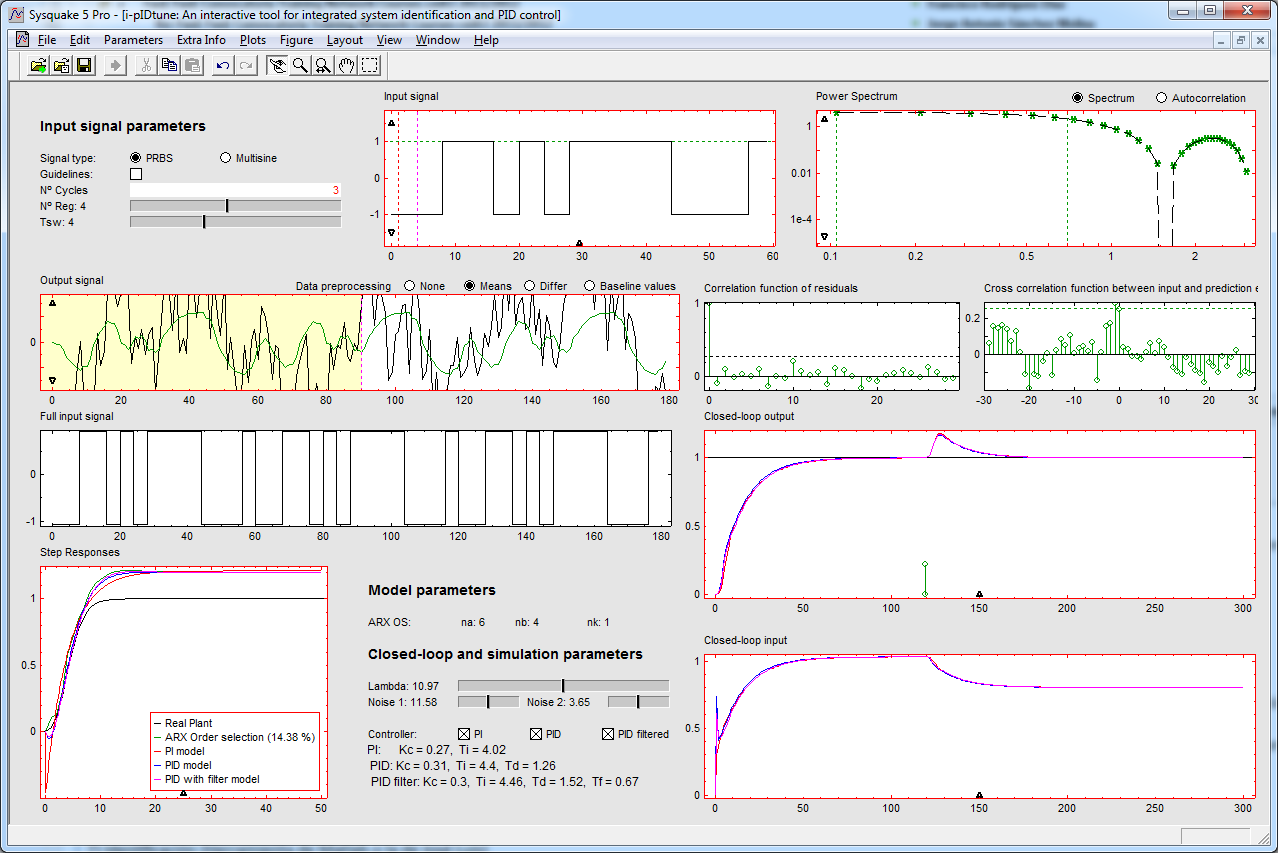Select the Manipulate pointing-hand tool

[x=277, y=66]
